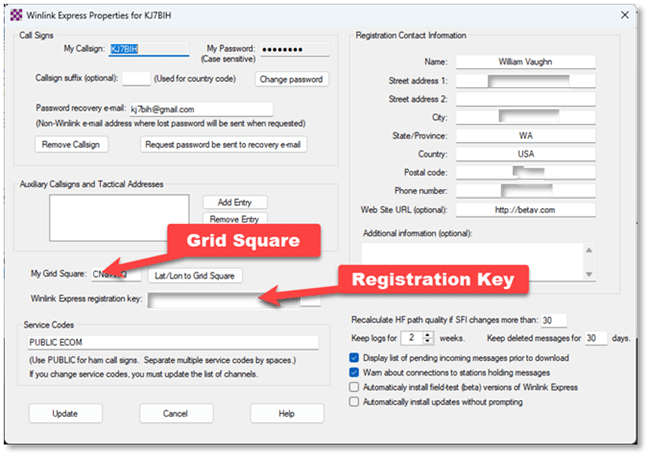Enable automatic updates without prompting
Screen dimensions: 649x456
[x=355, y=402]
